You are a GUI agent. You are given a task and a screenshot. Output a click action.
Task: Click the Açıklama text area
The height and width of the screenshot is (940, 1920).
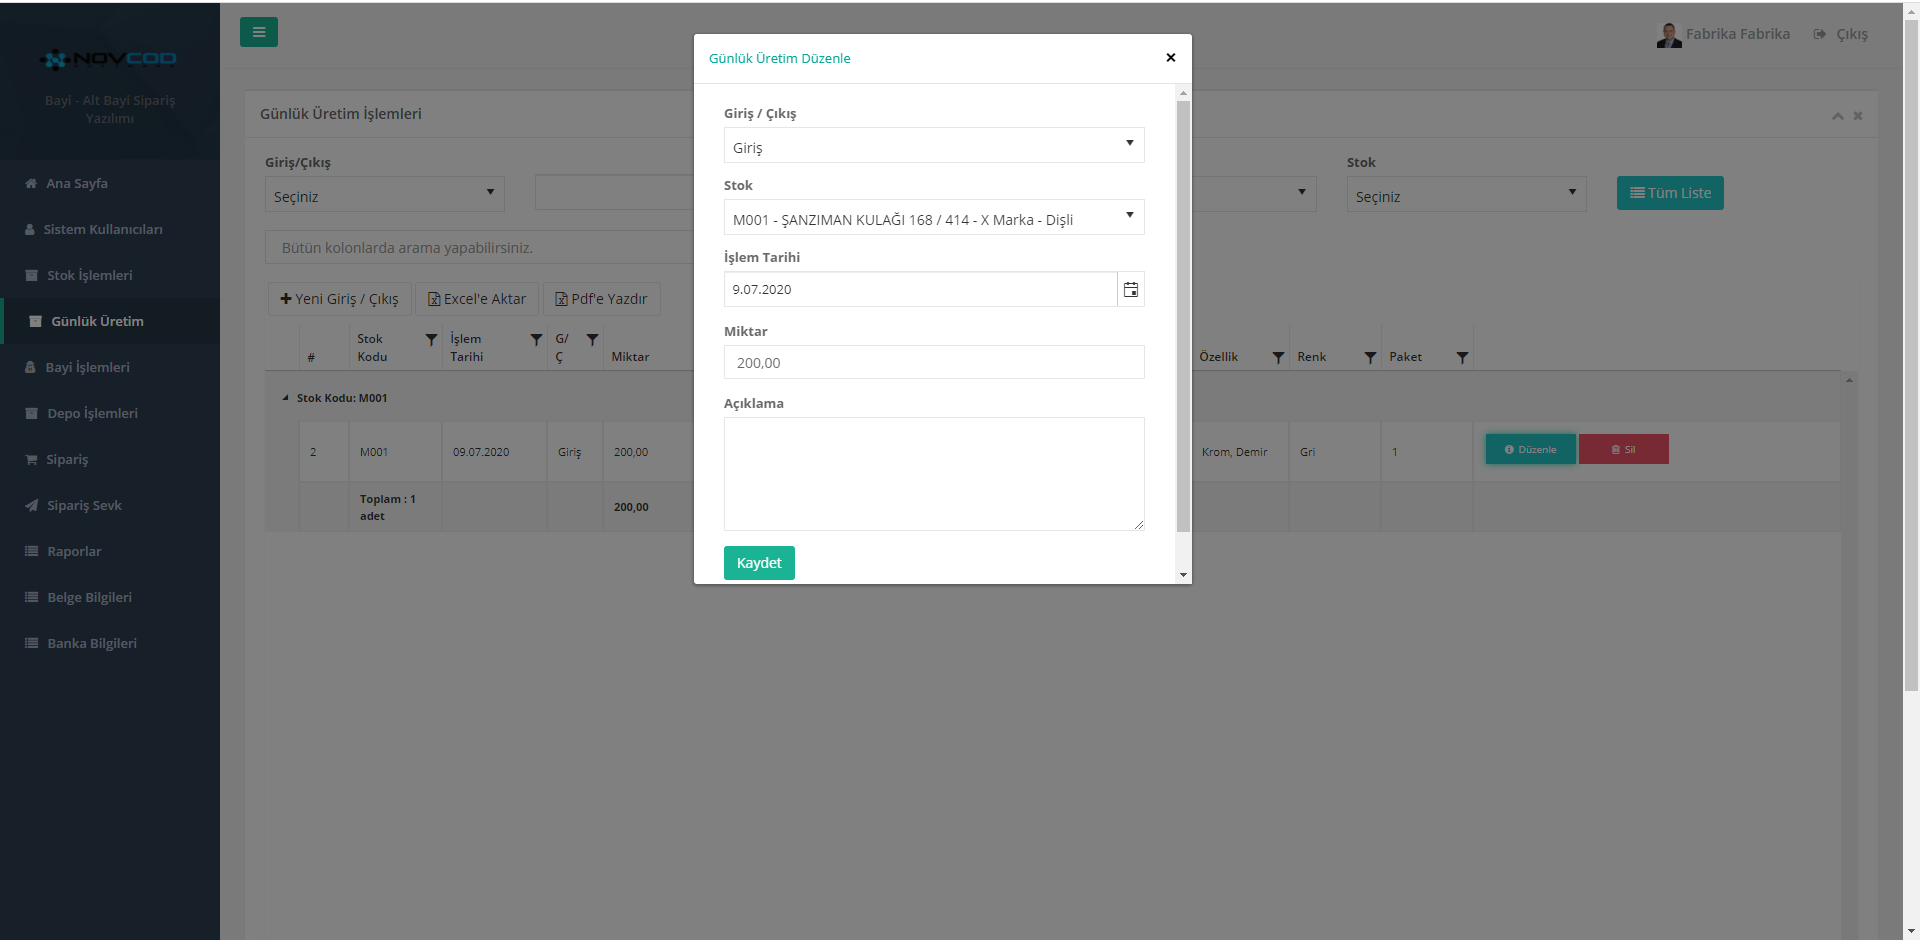pyautogui.click(x=933, y=473)
